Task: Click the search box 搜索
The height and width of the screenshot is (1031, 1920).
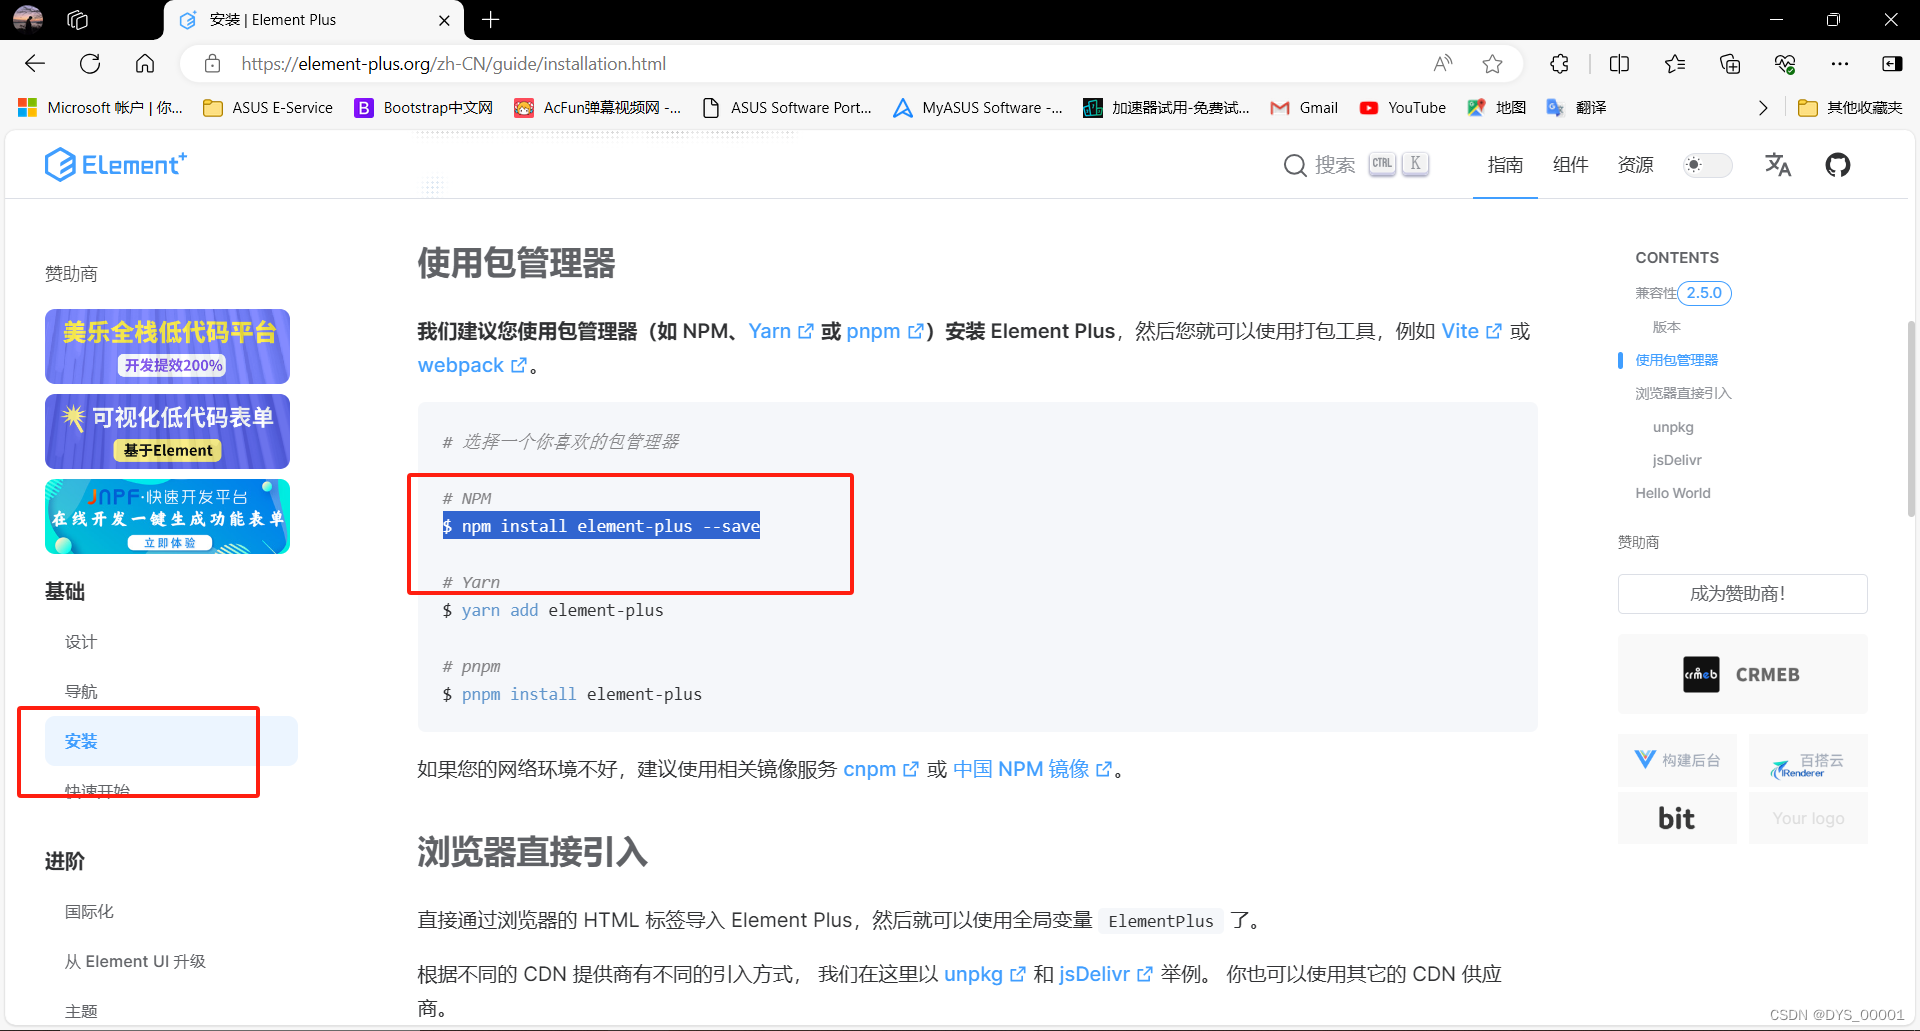Action: [x=1356, y=165]
